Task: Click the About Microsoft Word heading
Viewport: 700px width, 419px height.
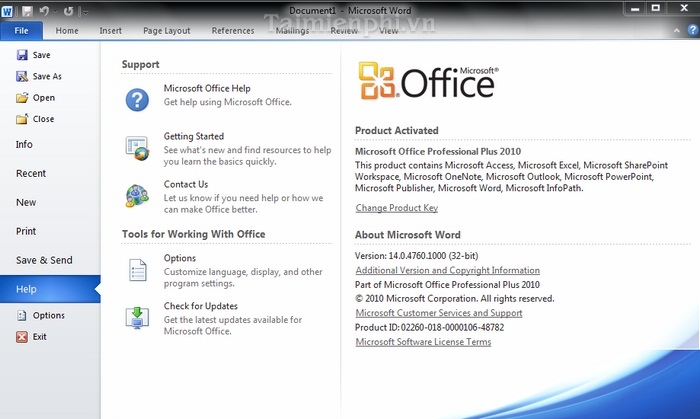Action: click(x=408, y=235)
